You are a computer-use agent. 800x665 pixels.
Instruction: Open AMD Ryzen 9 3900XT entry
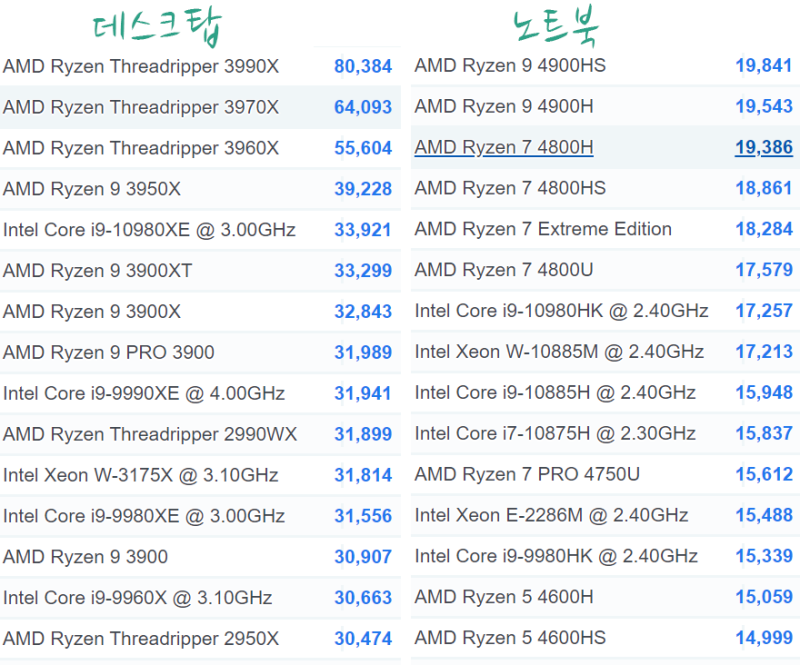tap(97, 270)
